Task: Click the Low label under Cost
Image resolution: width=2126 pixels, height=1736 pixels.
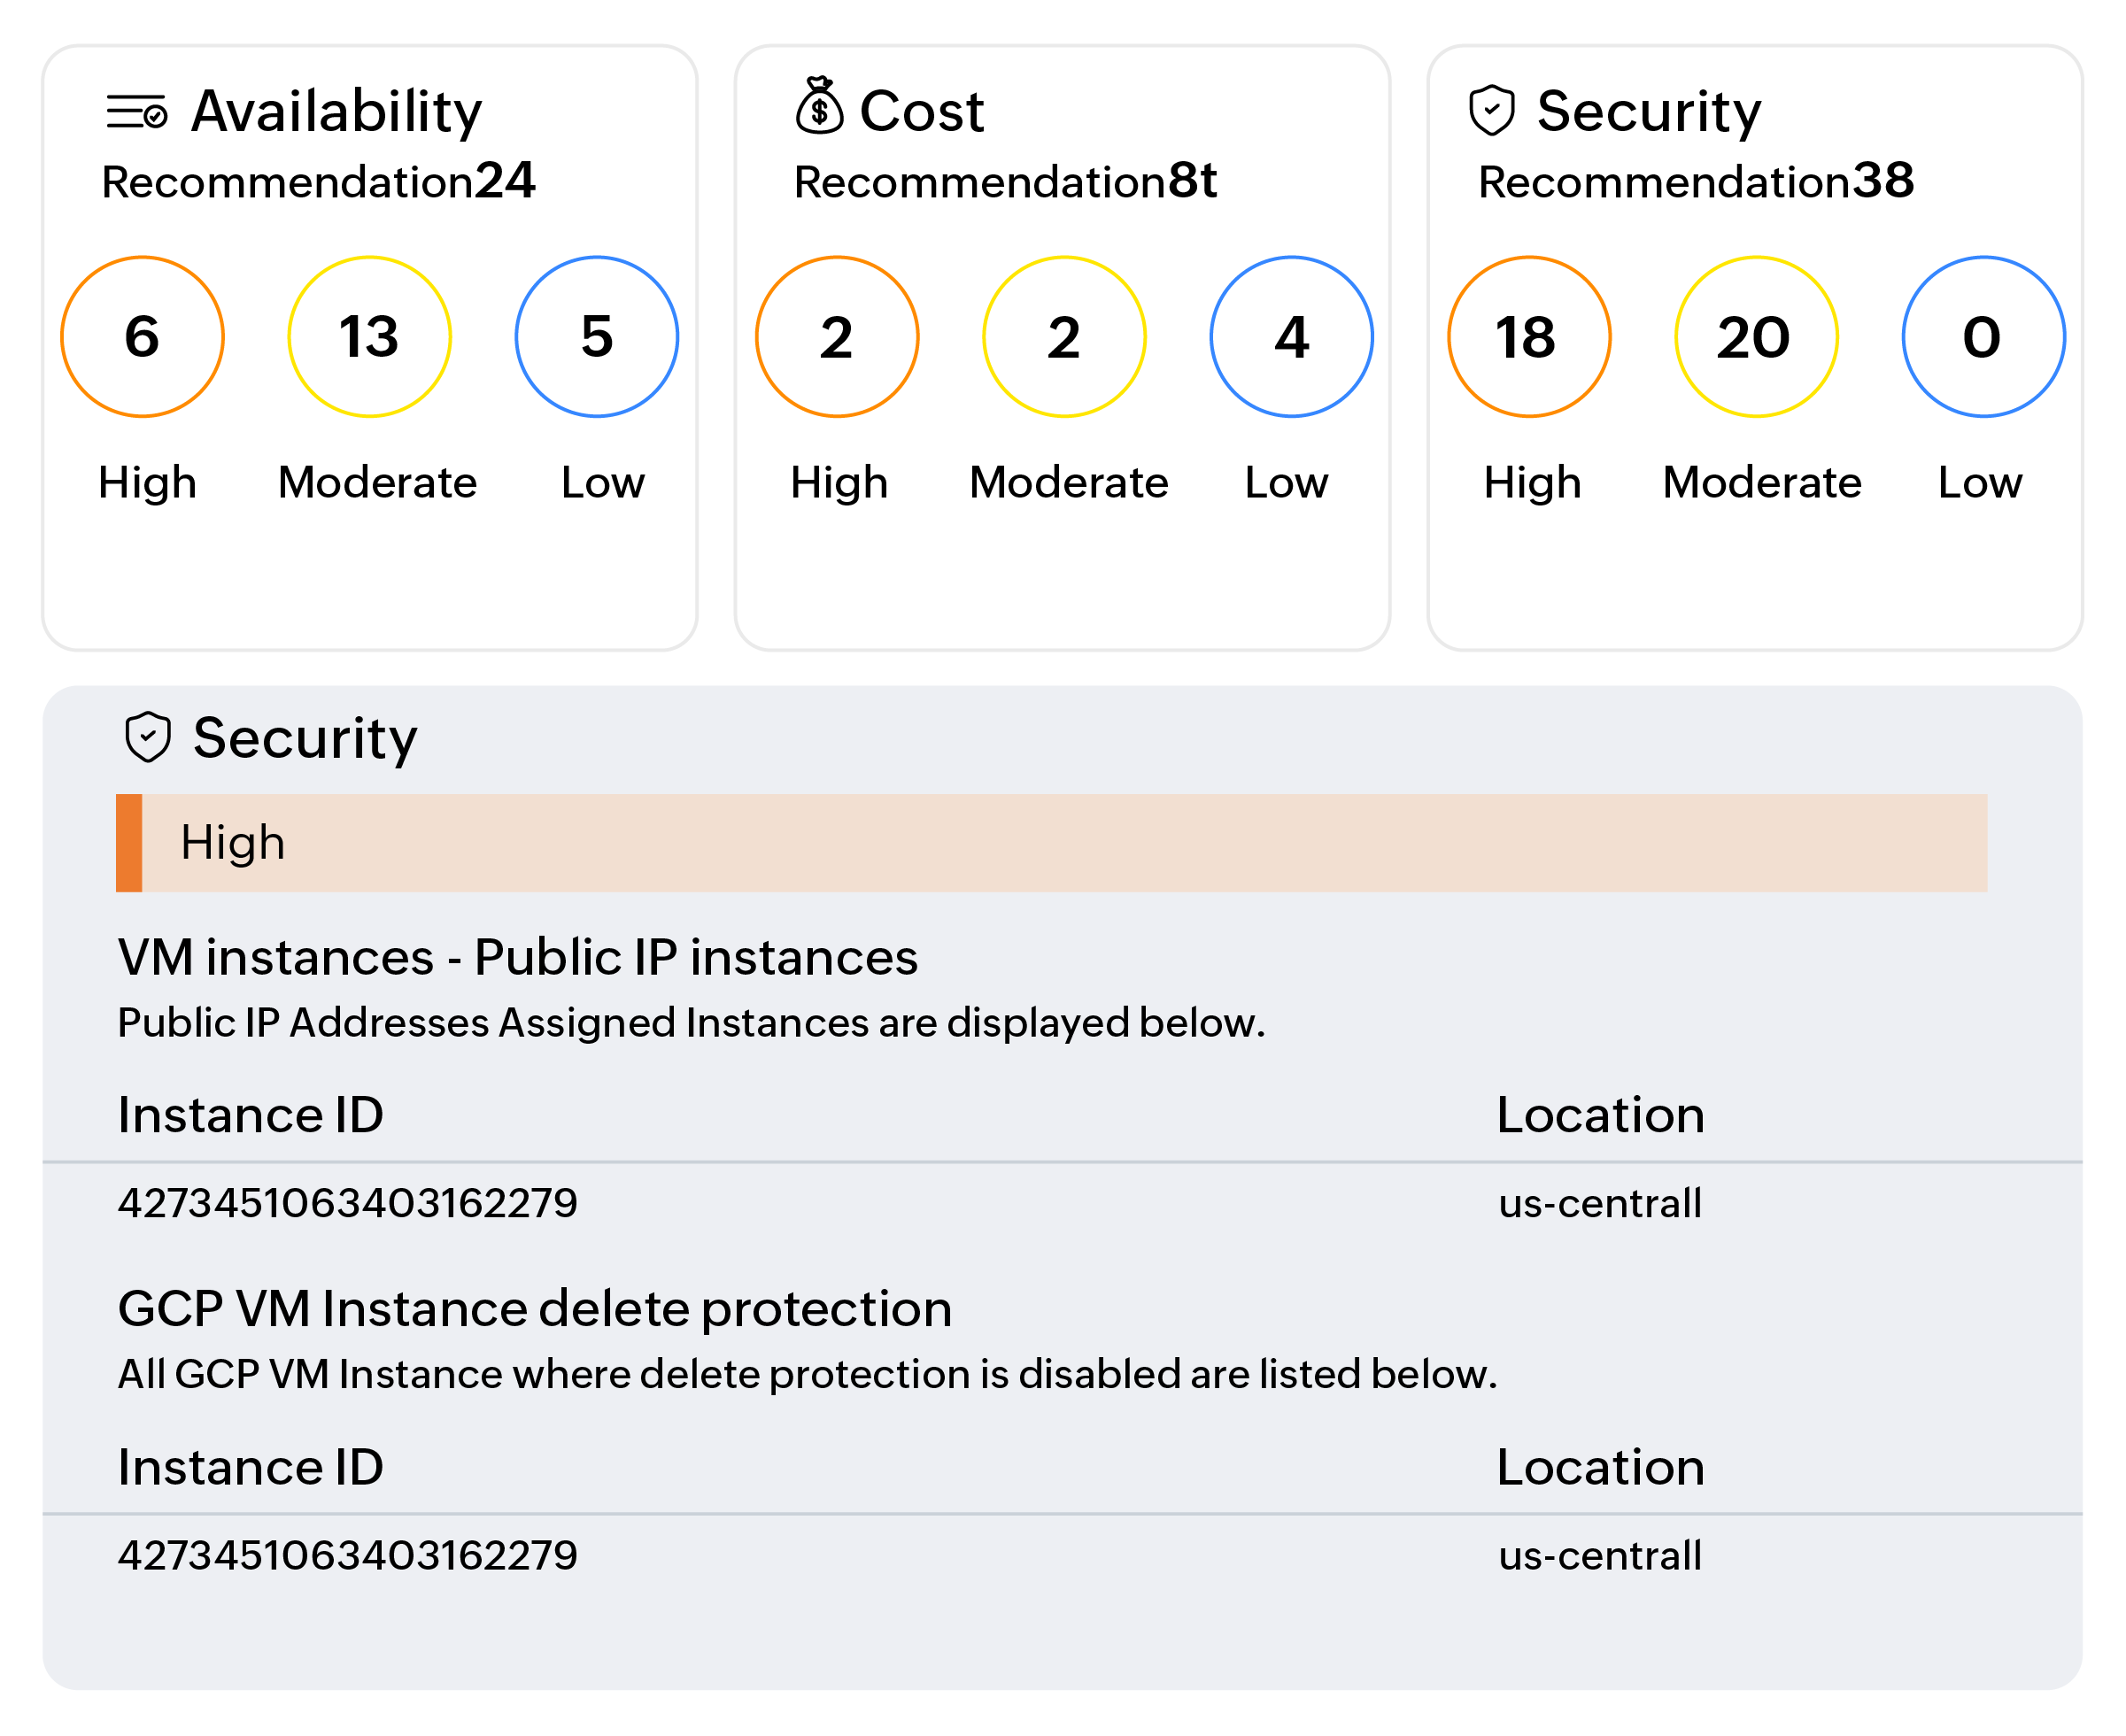Action: [x=1287, y=483]
